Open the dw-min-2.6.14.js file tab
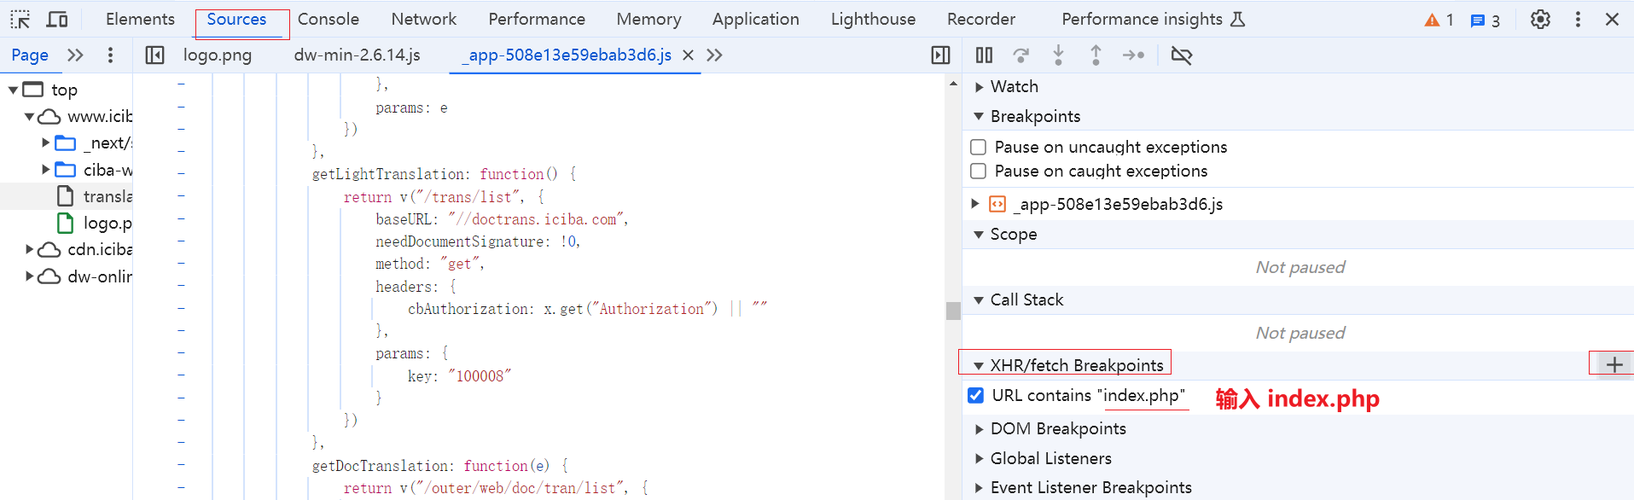Screen dimensions: 1634x500 point(357,55)
